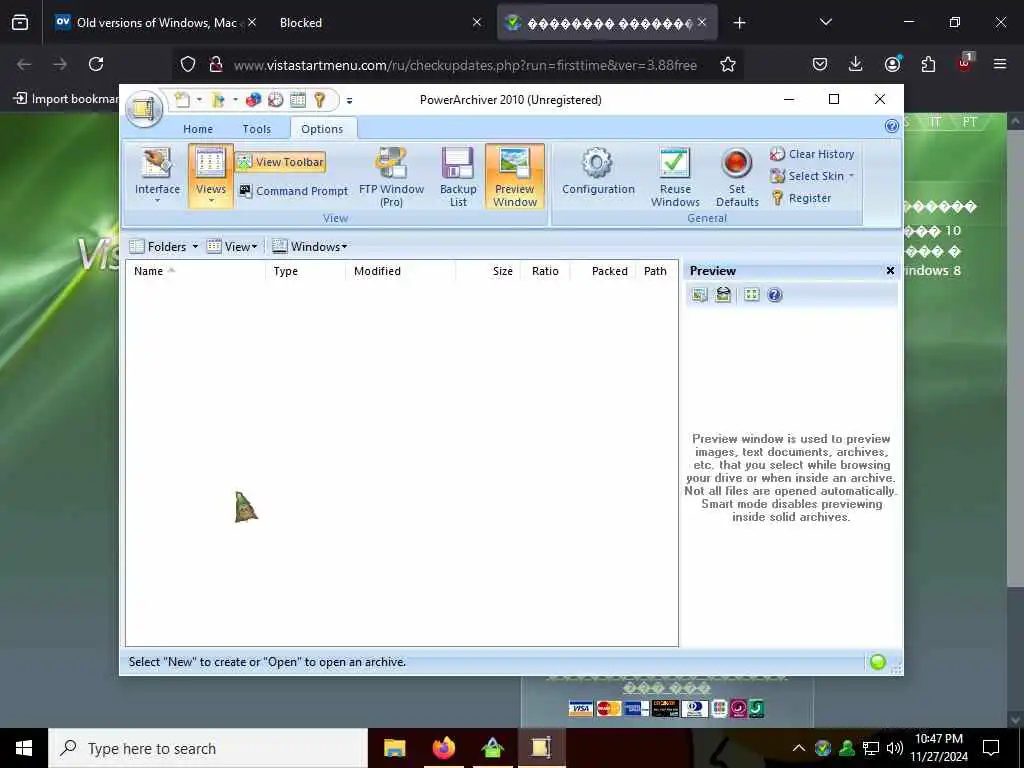Sort the file list by Type column
The width and height of the screenshot is (1024, 768).
click(305, 271)
